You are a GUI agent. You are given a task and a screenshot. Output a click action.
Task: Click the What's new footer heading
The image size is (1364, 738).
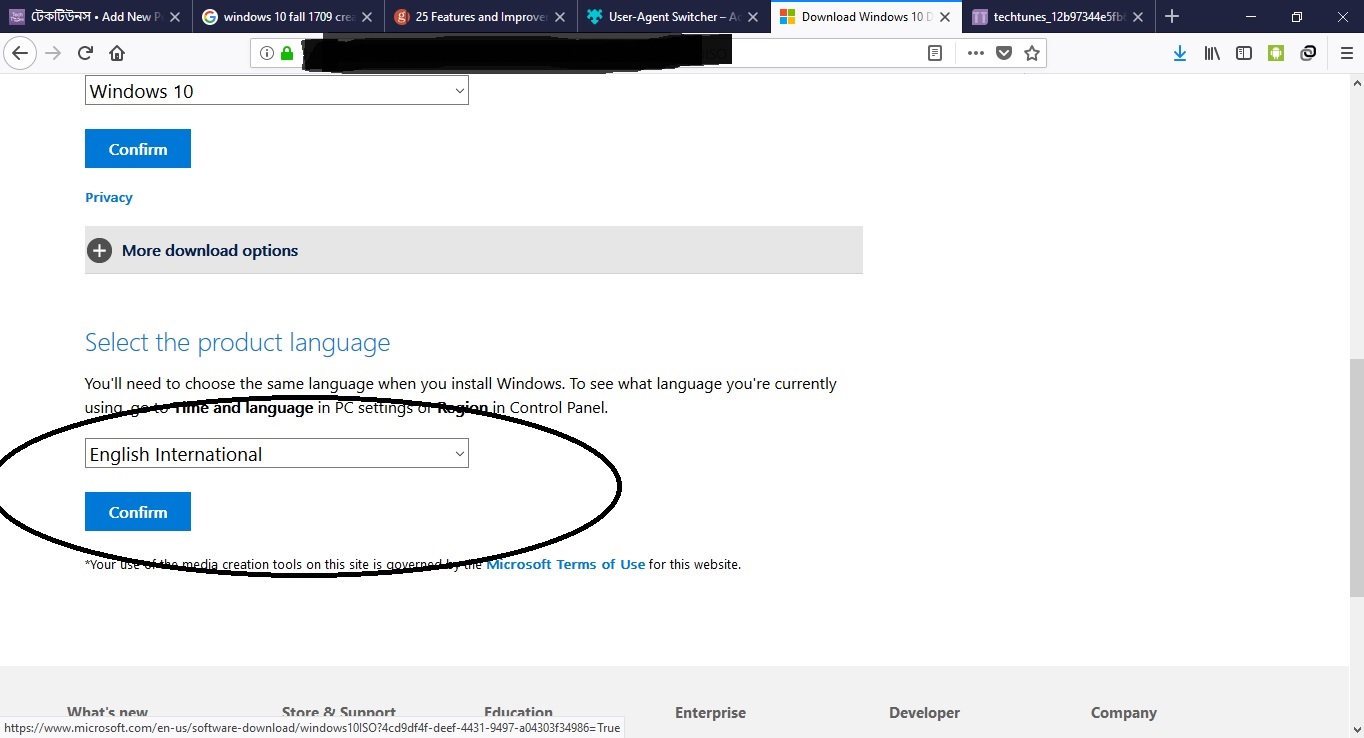point(108,713)
